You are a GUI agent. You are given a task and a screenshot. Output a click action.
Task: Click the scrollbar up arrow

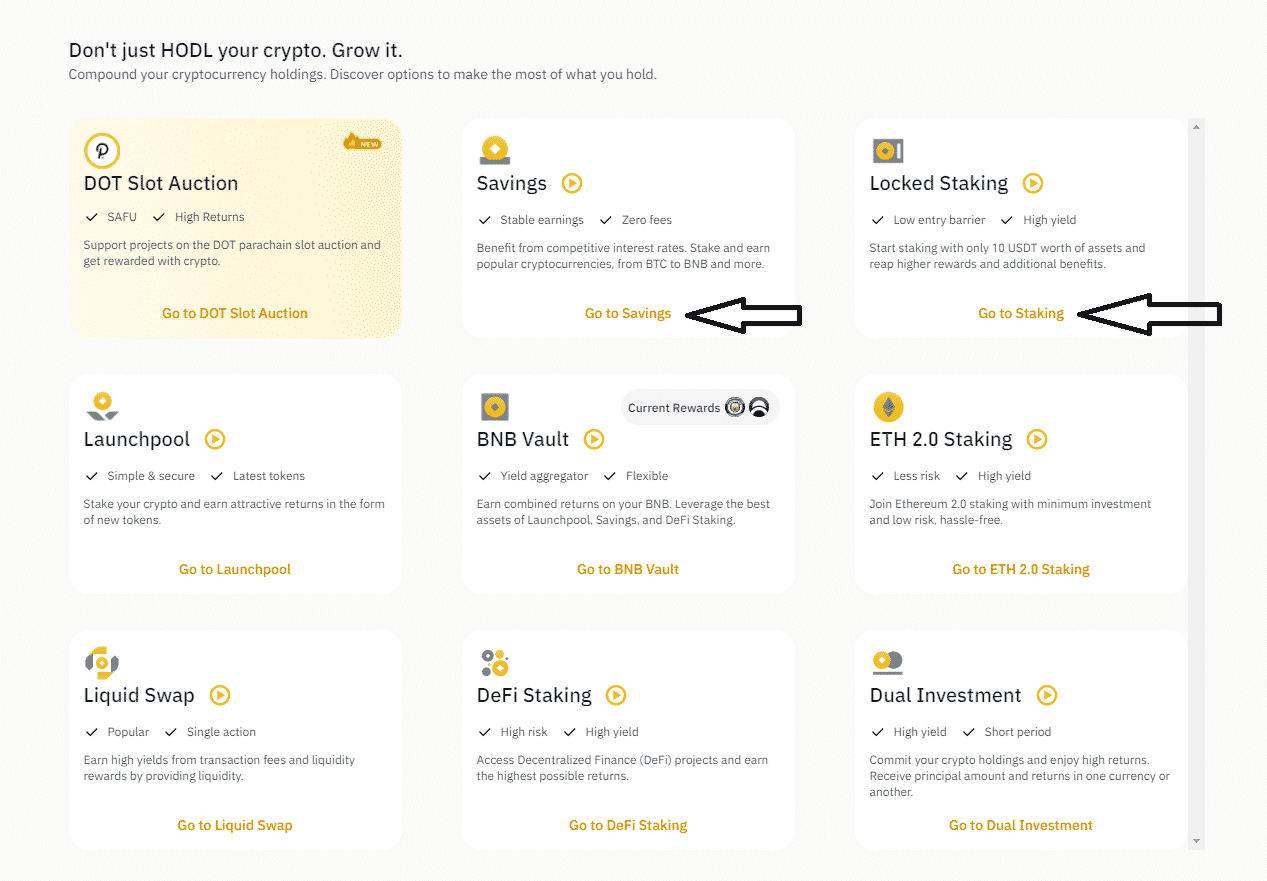click(1196, 126)
